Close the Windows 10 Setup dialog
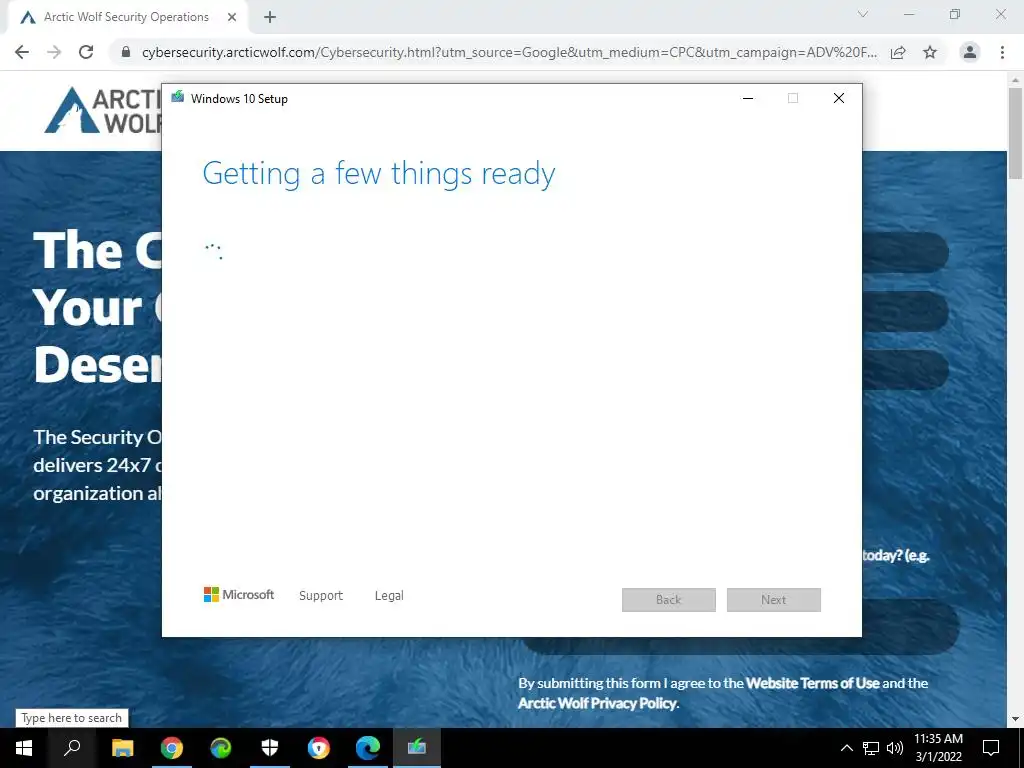Viewport: 1024px width, 768px height. coord(839,98)
